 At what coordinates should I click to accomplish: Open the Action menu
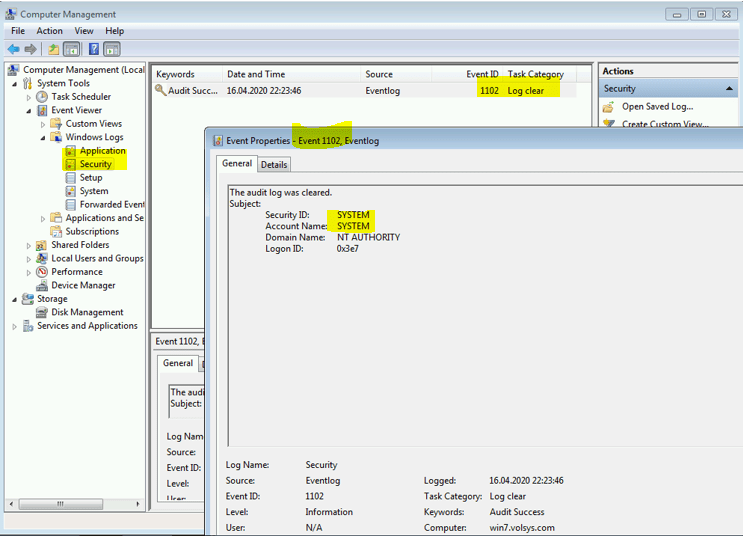point(49,31)
